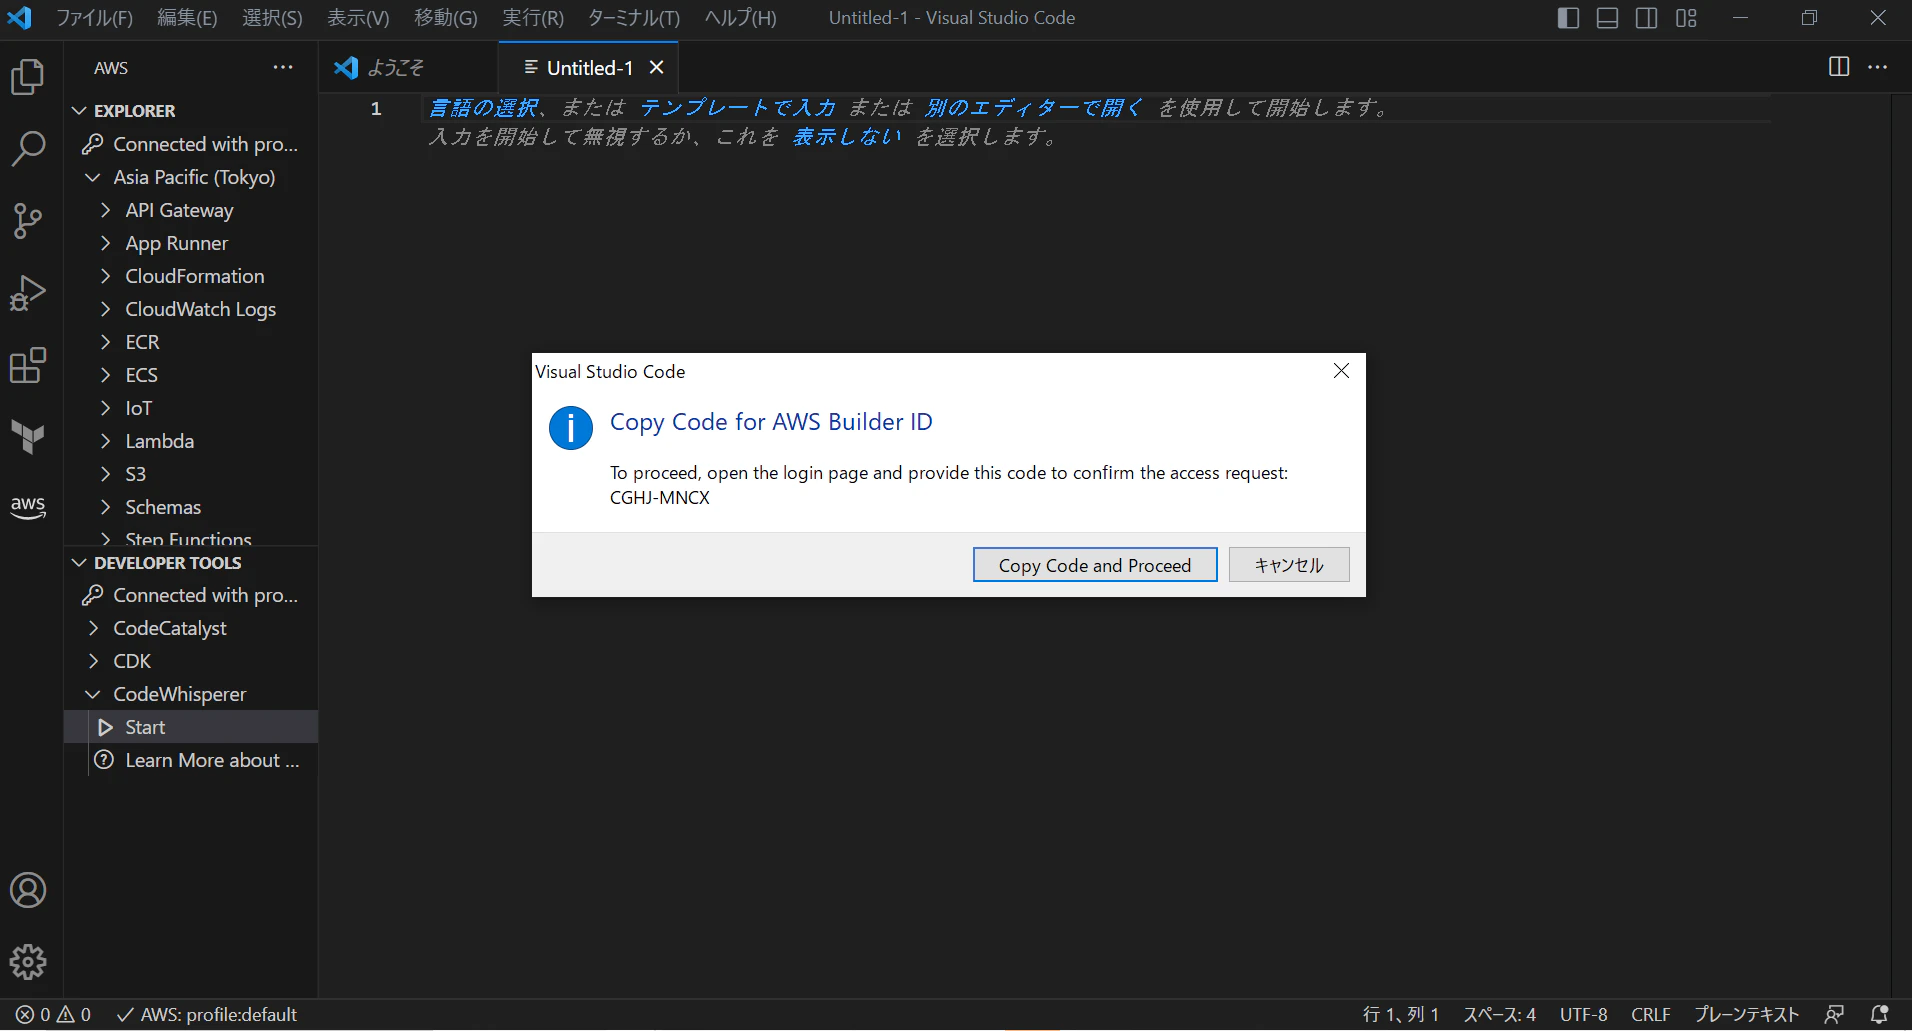Expand the S3 node
Screen dimensions: 1912x1031
(x=105, y=474)
